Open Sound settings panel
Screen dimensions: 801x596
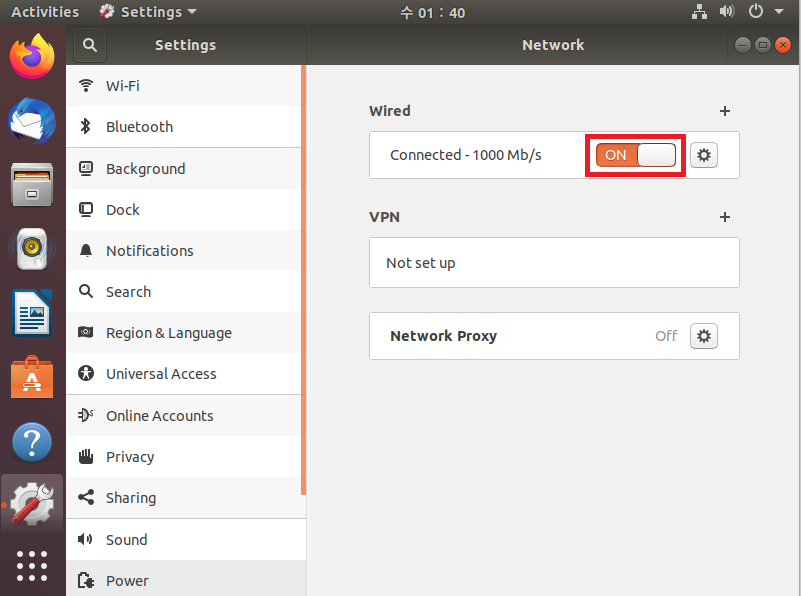click(x=184, y=540)
